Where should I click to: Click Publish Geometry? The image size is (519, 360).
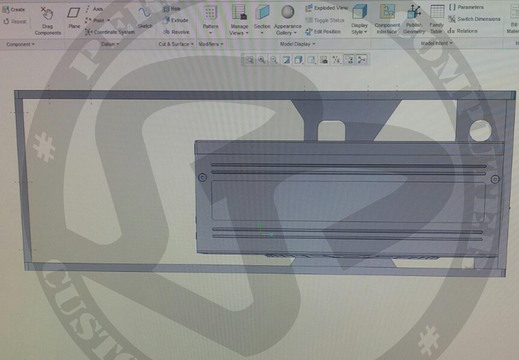pos(414,19)
